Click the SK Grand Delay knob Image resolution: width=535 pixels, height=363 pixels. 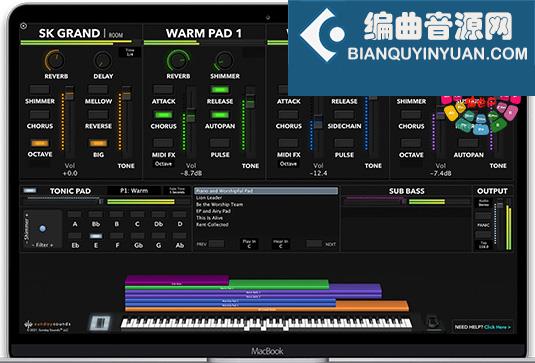tap(102, 61)
